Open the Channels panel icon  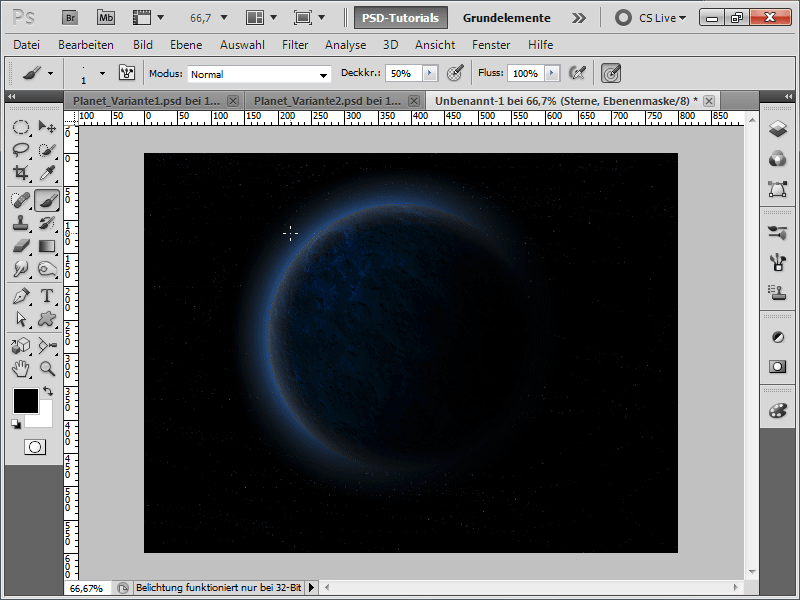778,159
